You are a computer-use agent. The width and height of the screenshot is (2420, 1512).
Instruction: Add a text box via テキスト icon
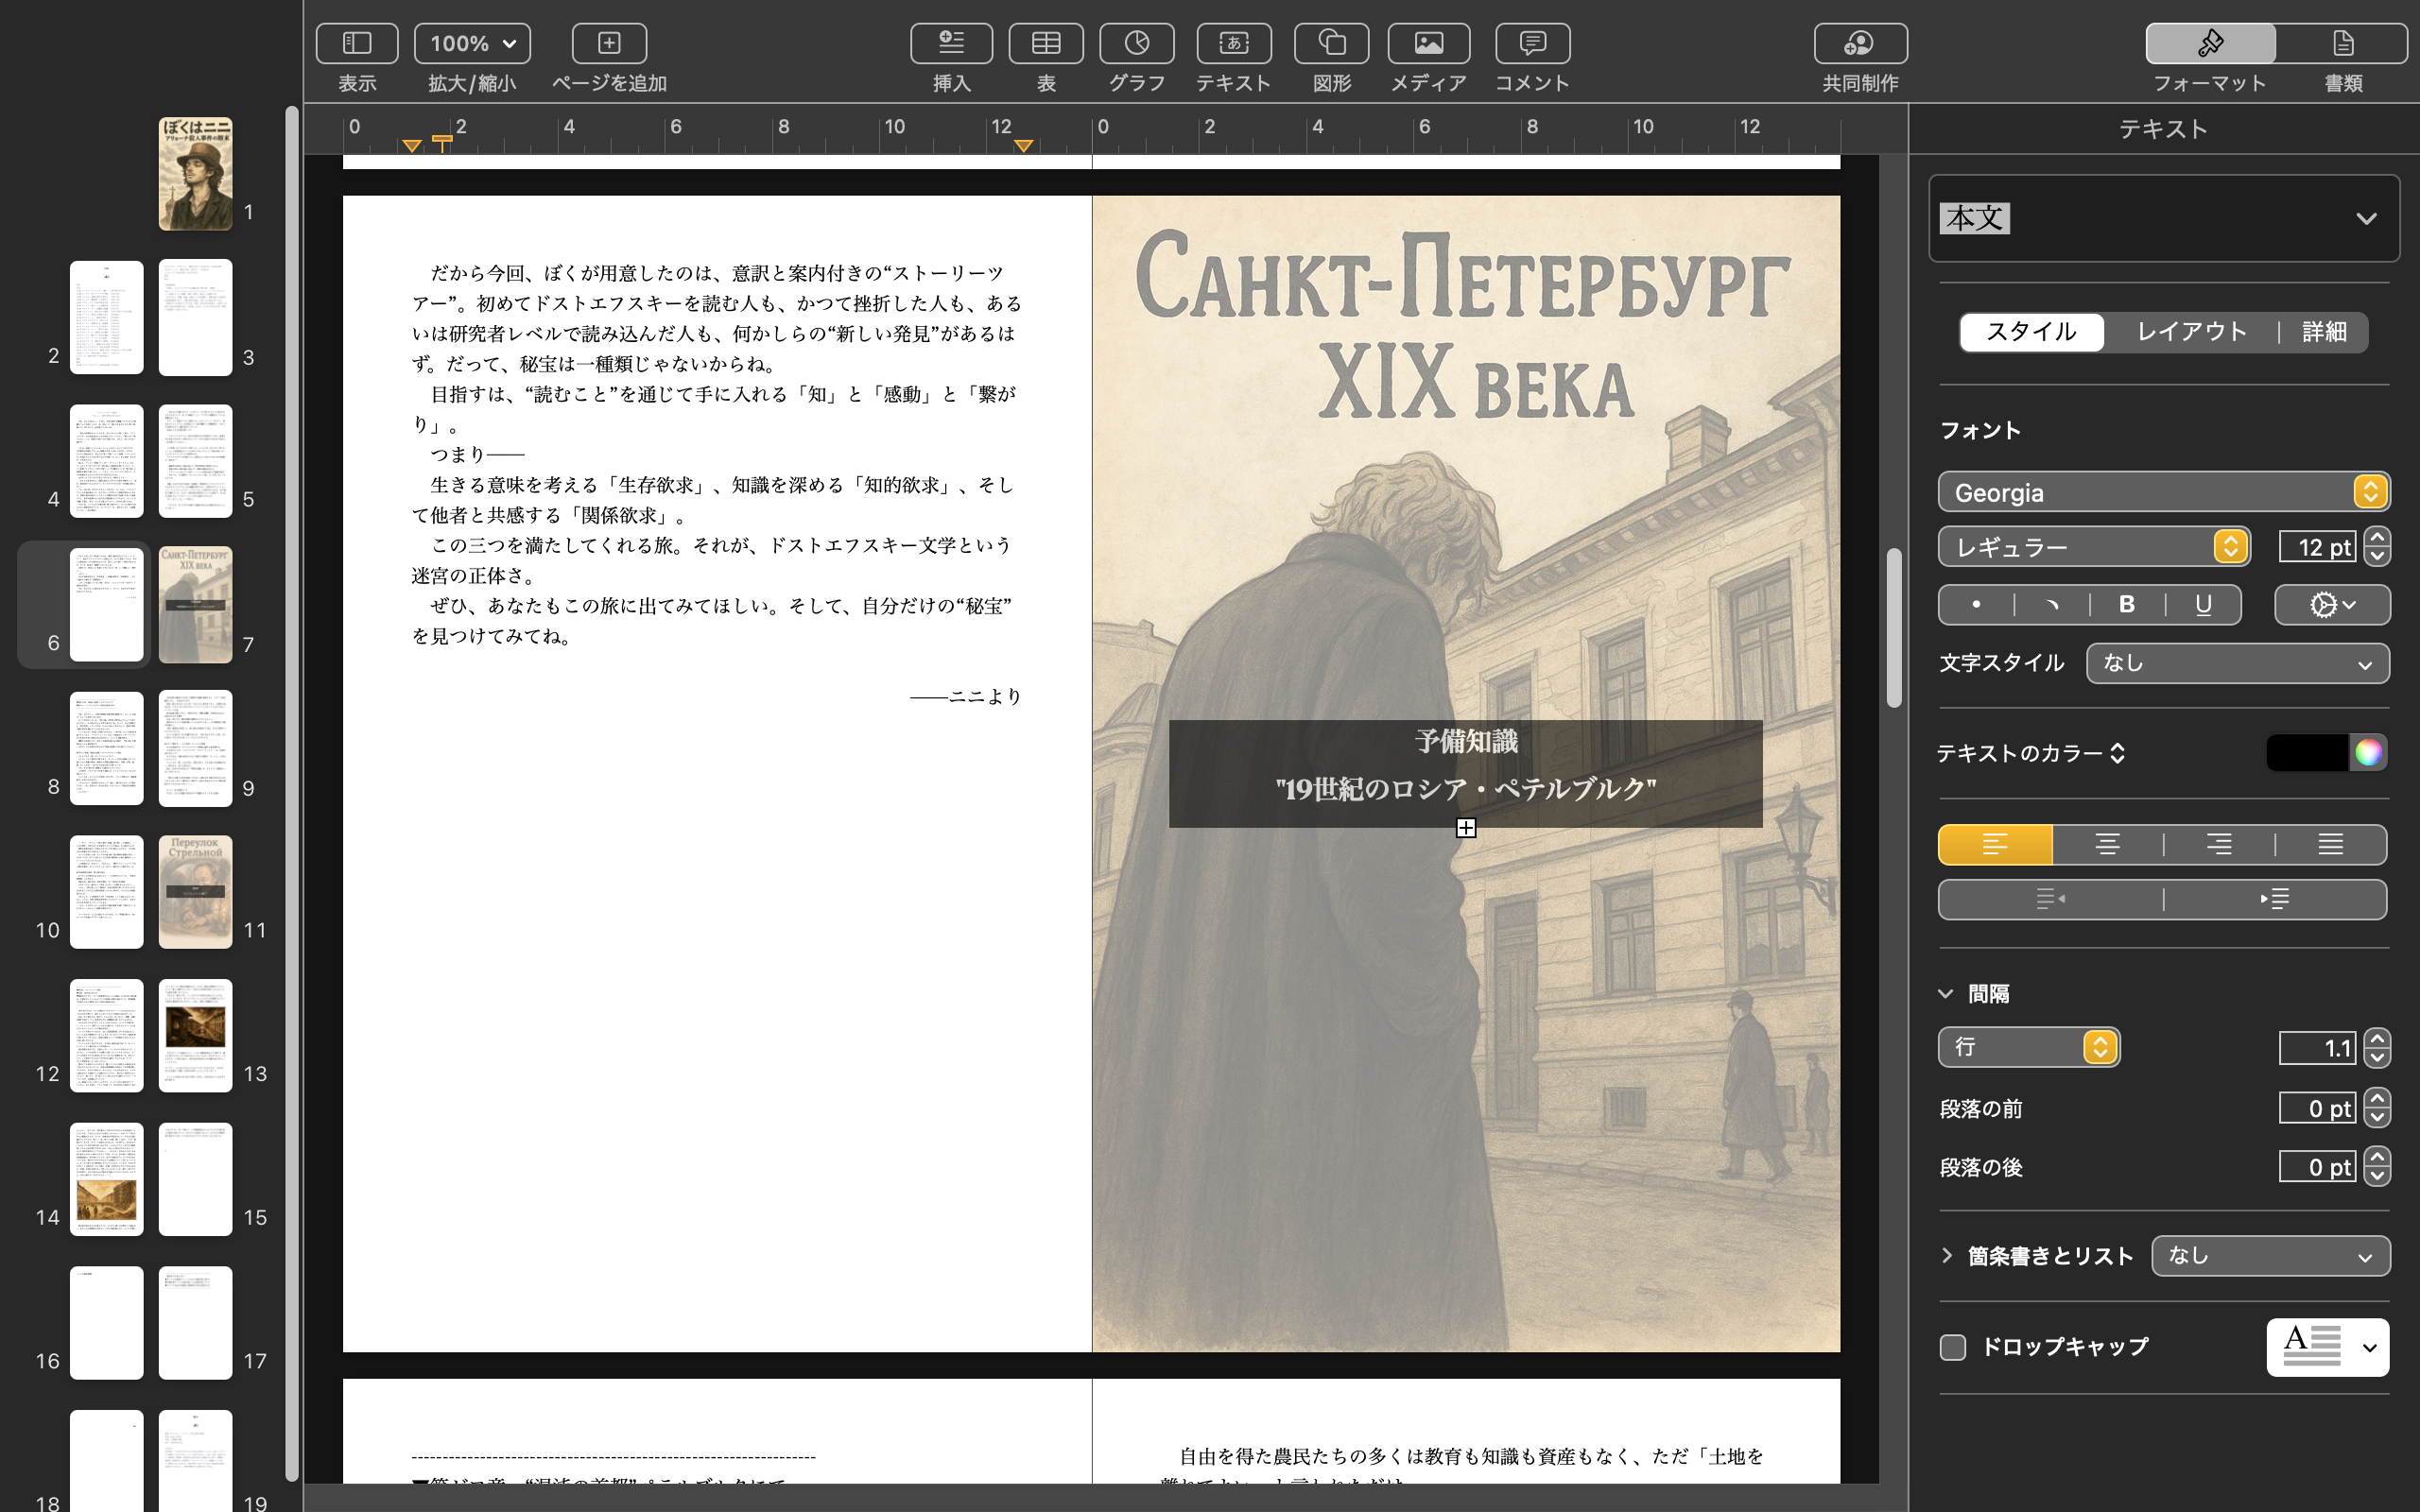pyautogui.click(x=1234, y=43)
